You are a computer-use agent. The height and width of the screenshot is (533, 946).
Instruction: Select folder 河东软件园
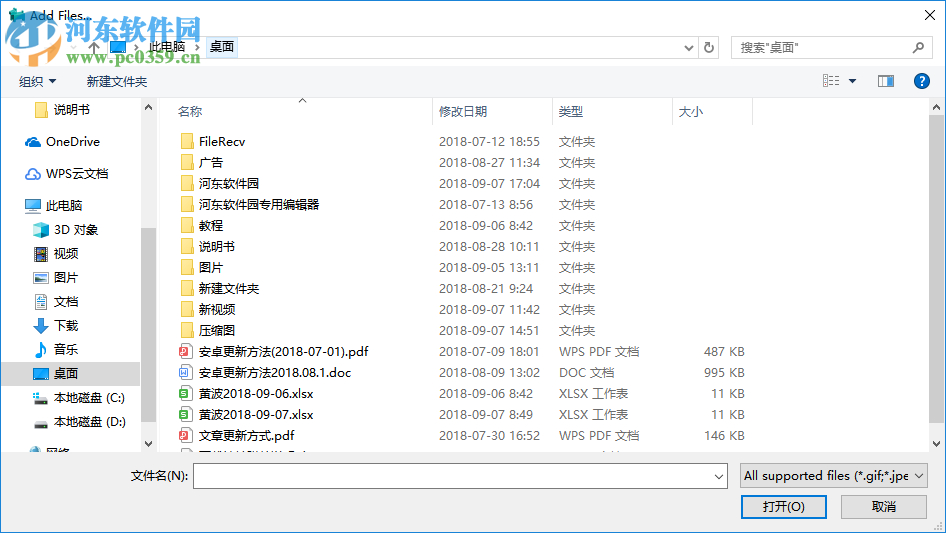(229, 184)
